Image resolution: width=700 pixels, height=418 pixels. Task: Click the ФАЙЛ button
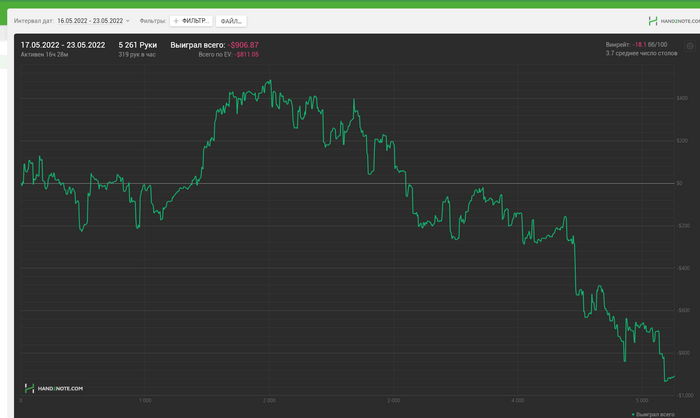pyautogui.click(x=231, y=20)
